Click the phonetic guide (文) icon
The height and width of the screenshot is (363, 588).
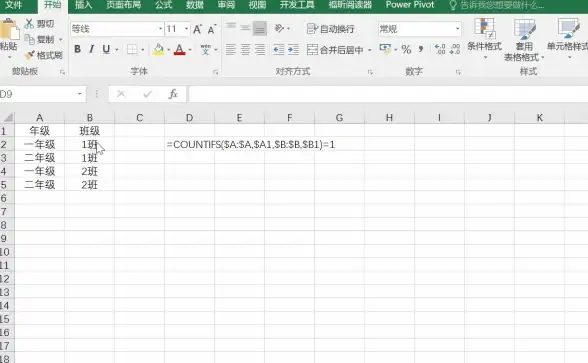206,50
